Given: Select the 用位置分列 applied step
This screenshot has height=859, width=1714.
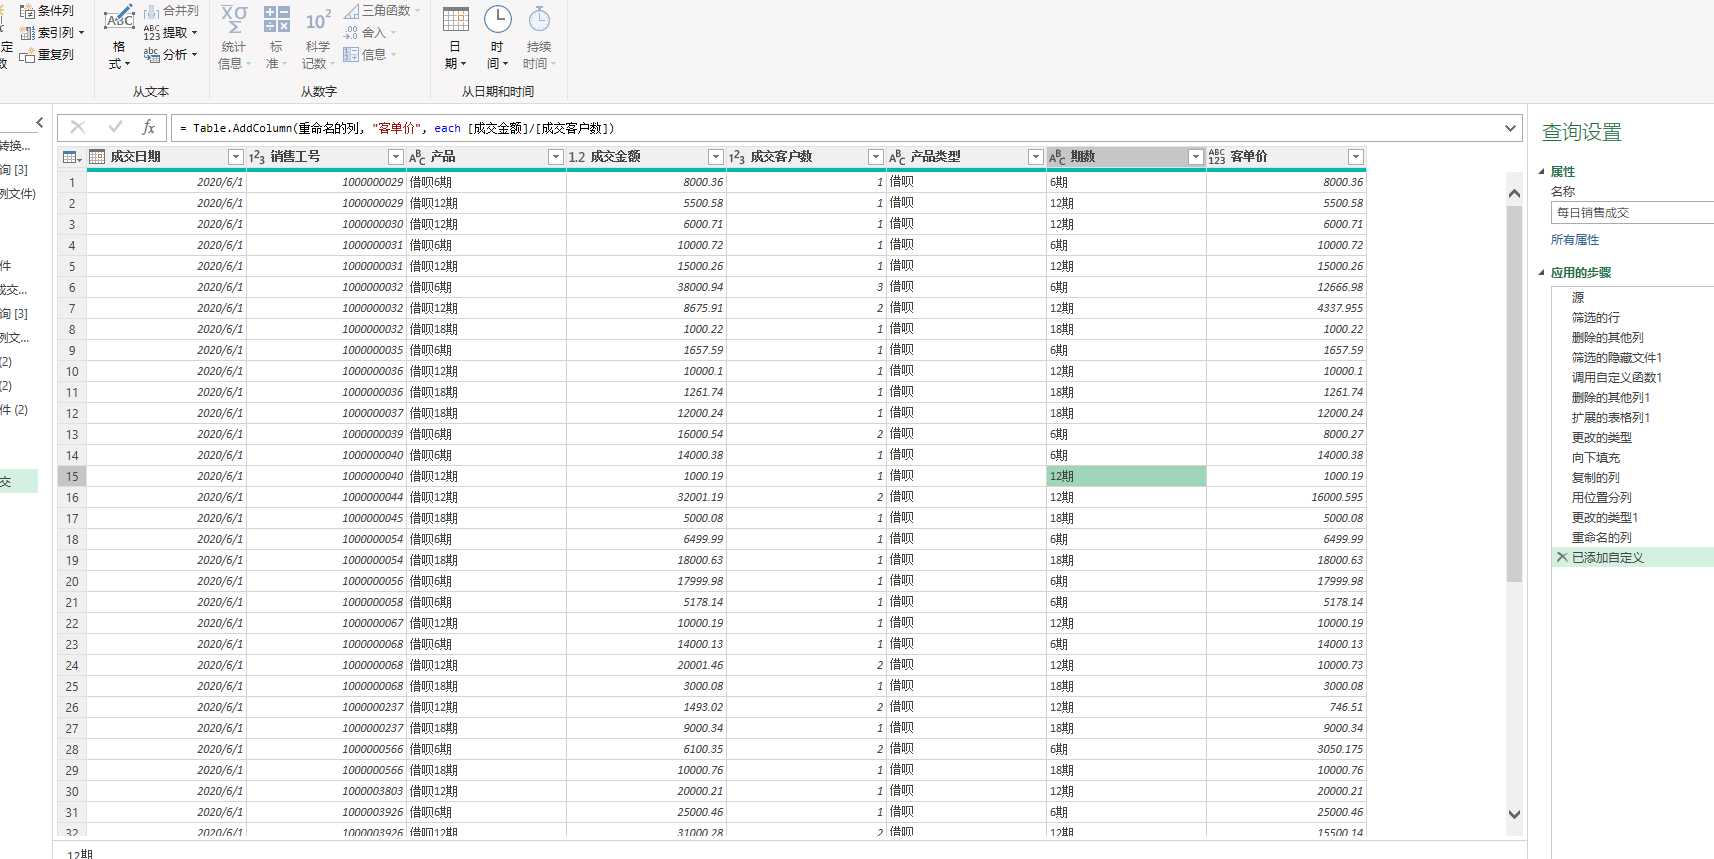Looking at the screenshot, I should pos(1602,497).
